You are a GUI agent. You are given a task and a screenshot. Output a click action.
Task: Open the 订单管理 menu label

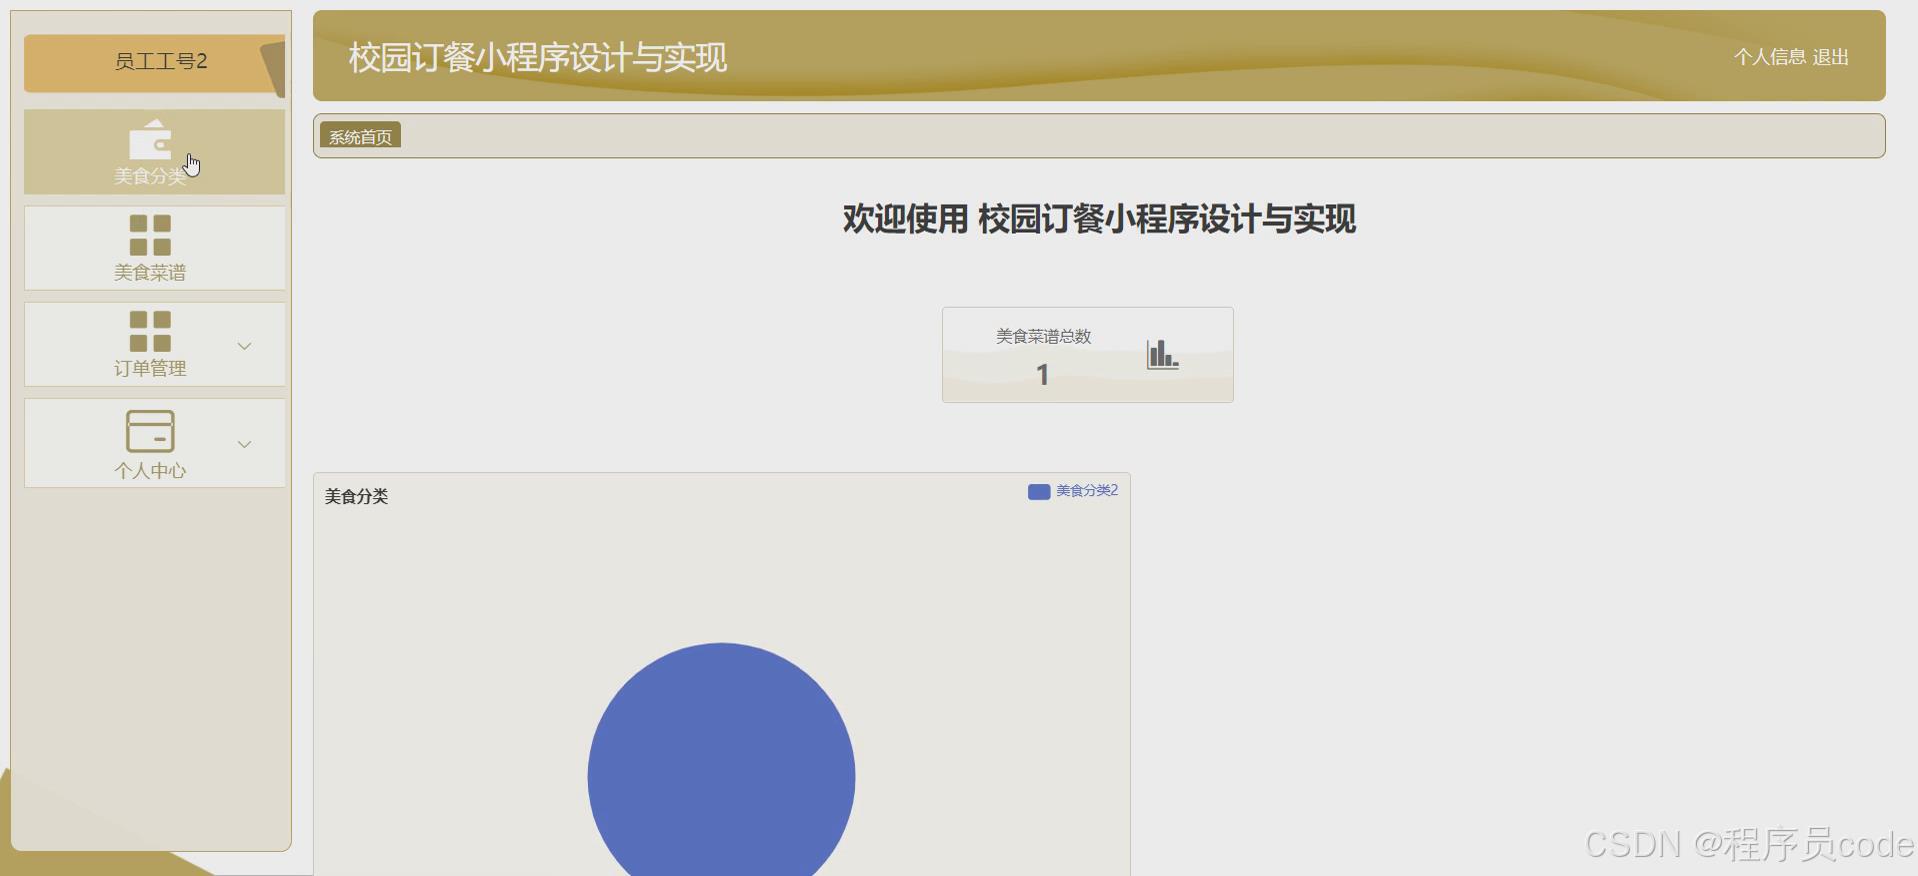[150, 368]
